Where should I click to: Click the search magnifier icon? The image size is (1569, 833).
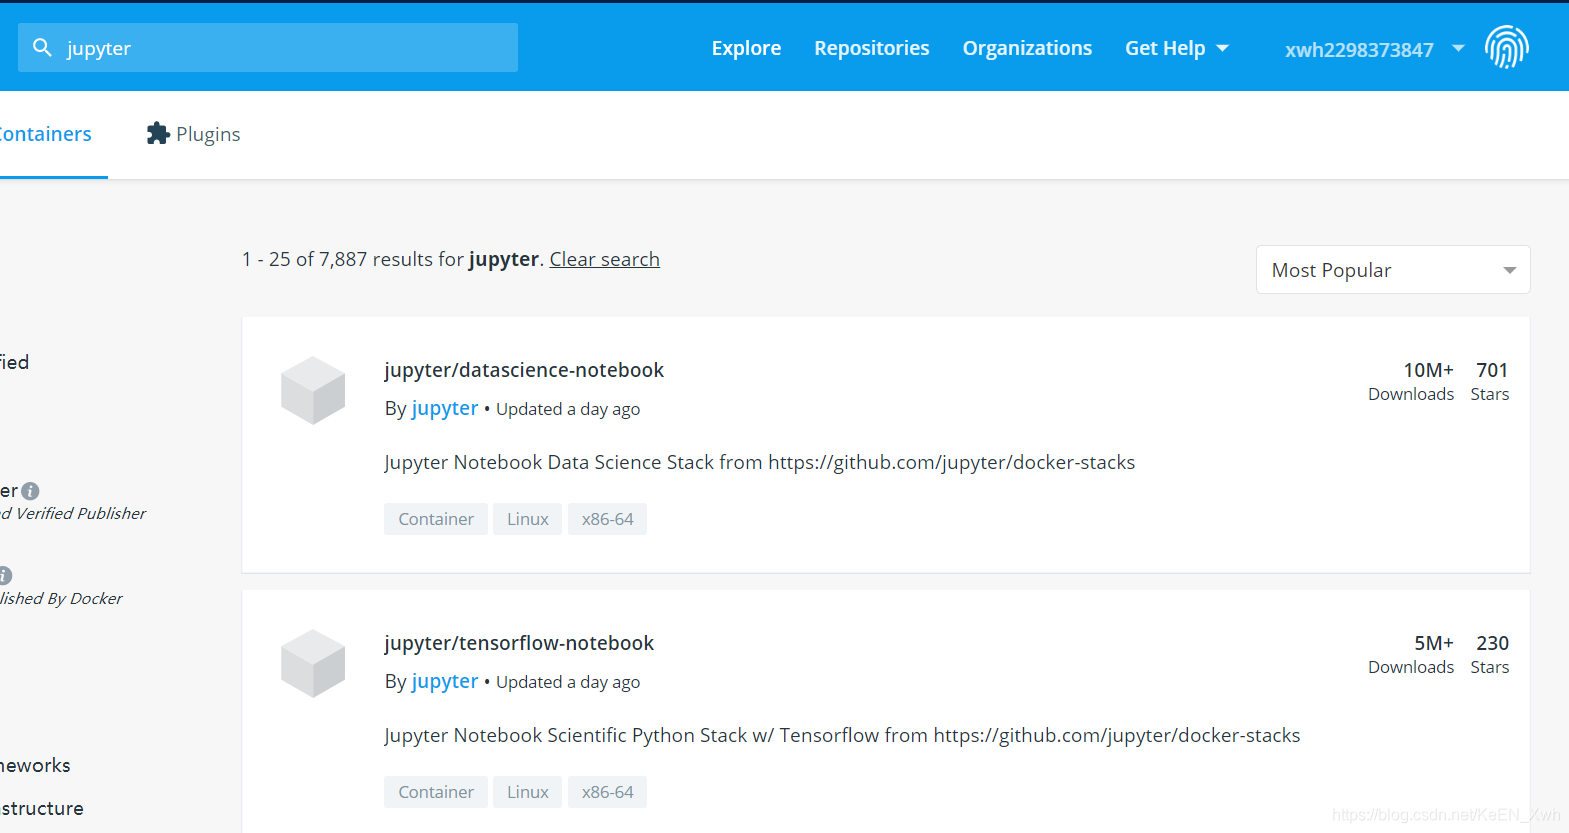[42, 47]
